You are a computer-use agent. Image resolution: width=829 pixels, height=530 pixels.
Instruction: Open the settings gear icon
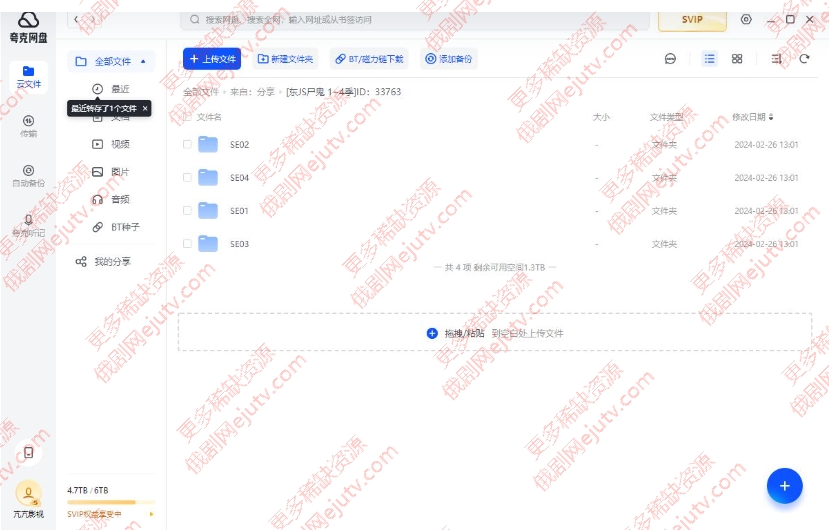point(746,20)
